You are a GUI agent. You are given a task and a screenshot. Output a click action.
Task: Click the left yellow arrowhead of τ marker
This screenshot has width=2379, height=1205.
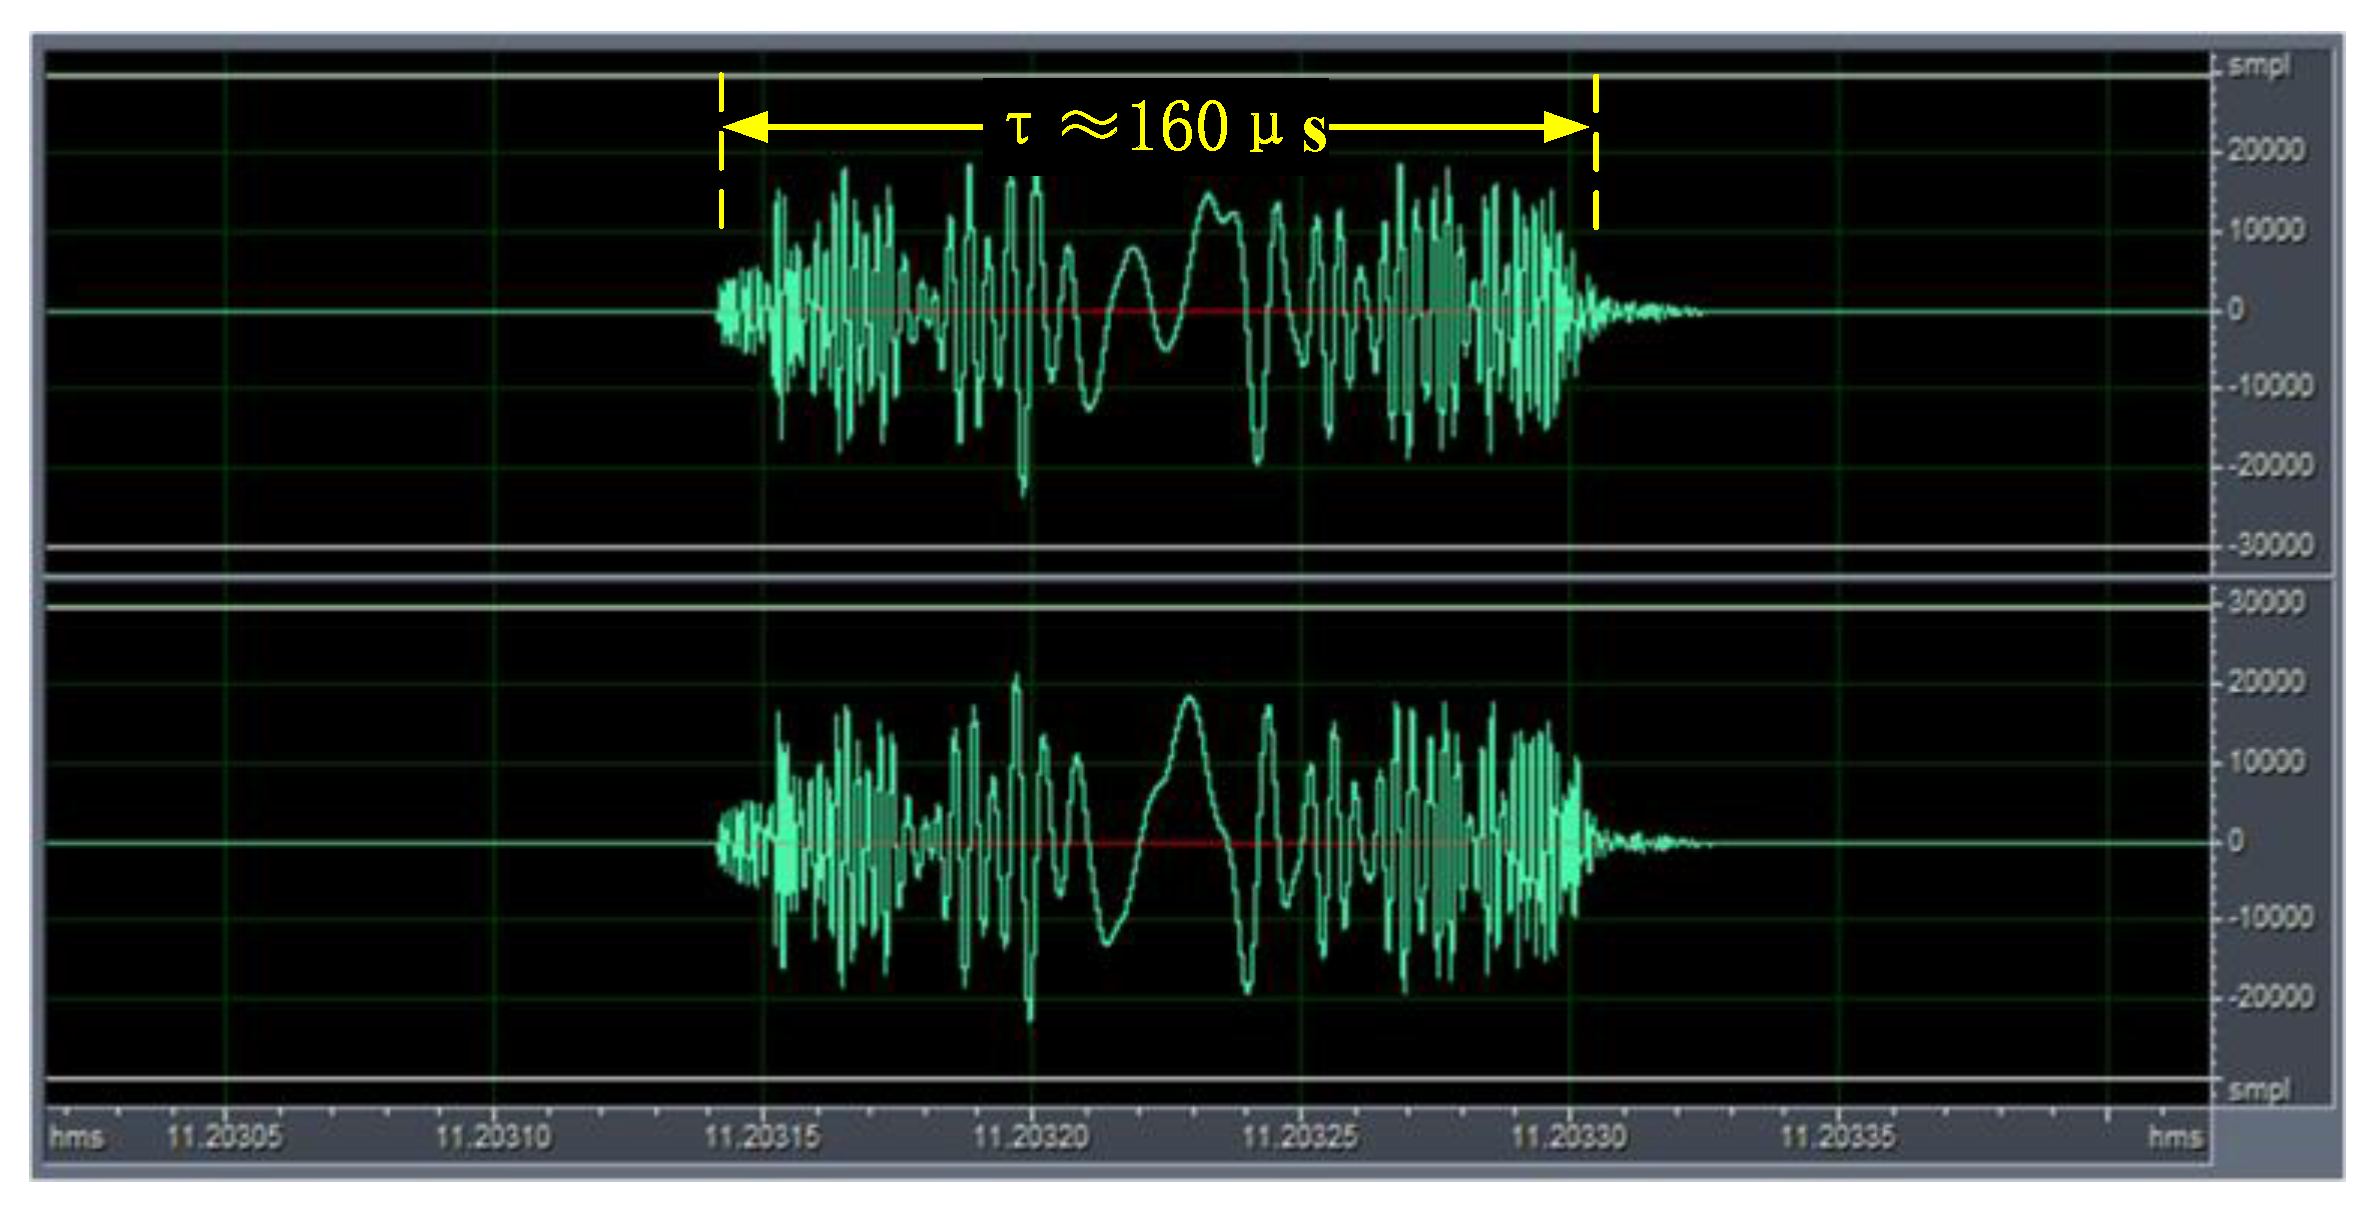click(745, 127)
